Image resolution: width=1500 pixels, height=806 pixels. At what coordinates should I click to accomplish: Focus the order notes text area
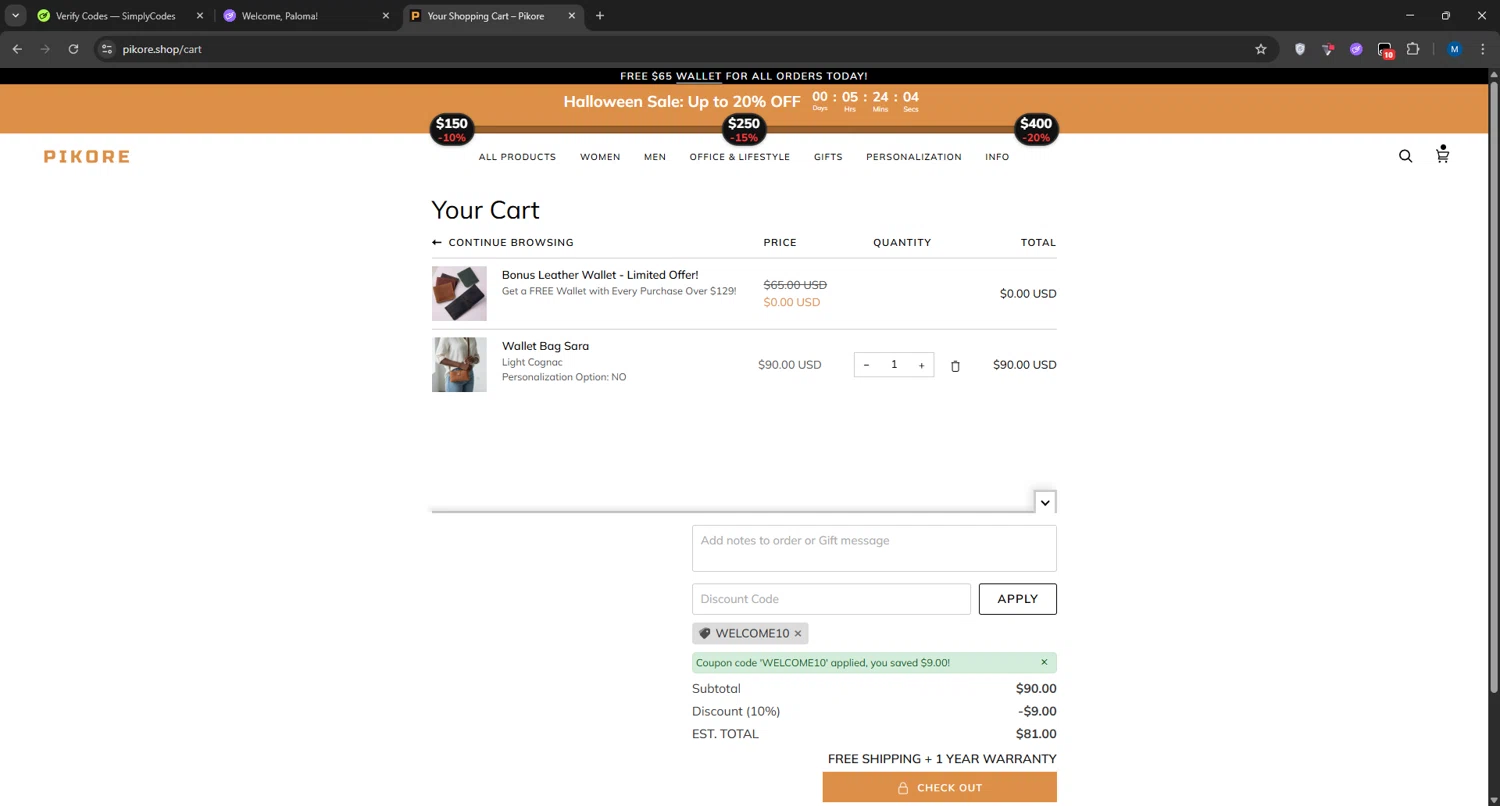(874, 548)
